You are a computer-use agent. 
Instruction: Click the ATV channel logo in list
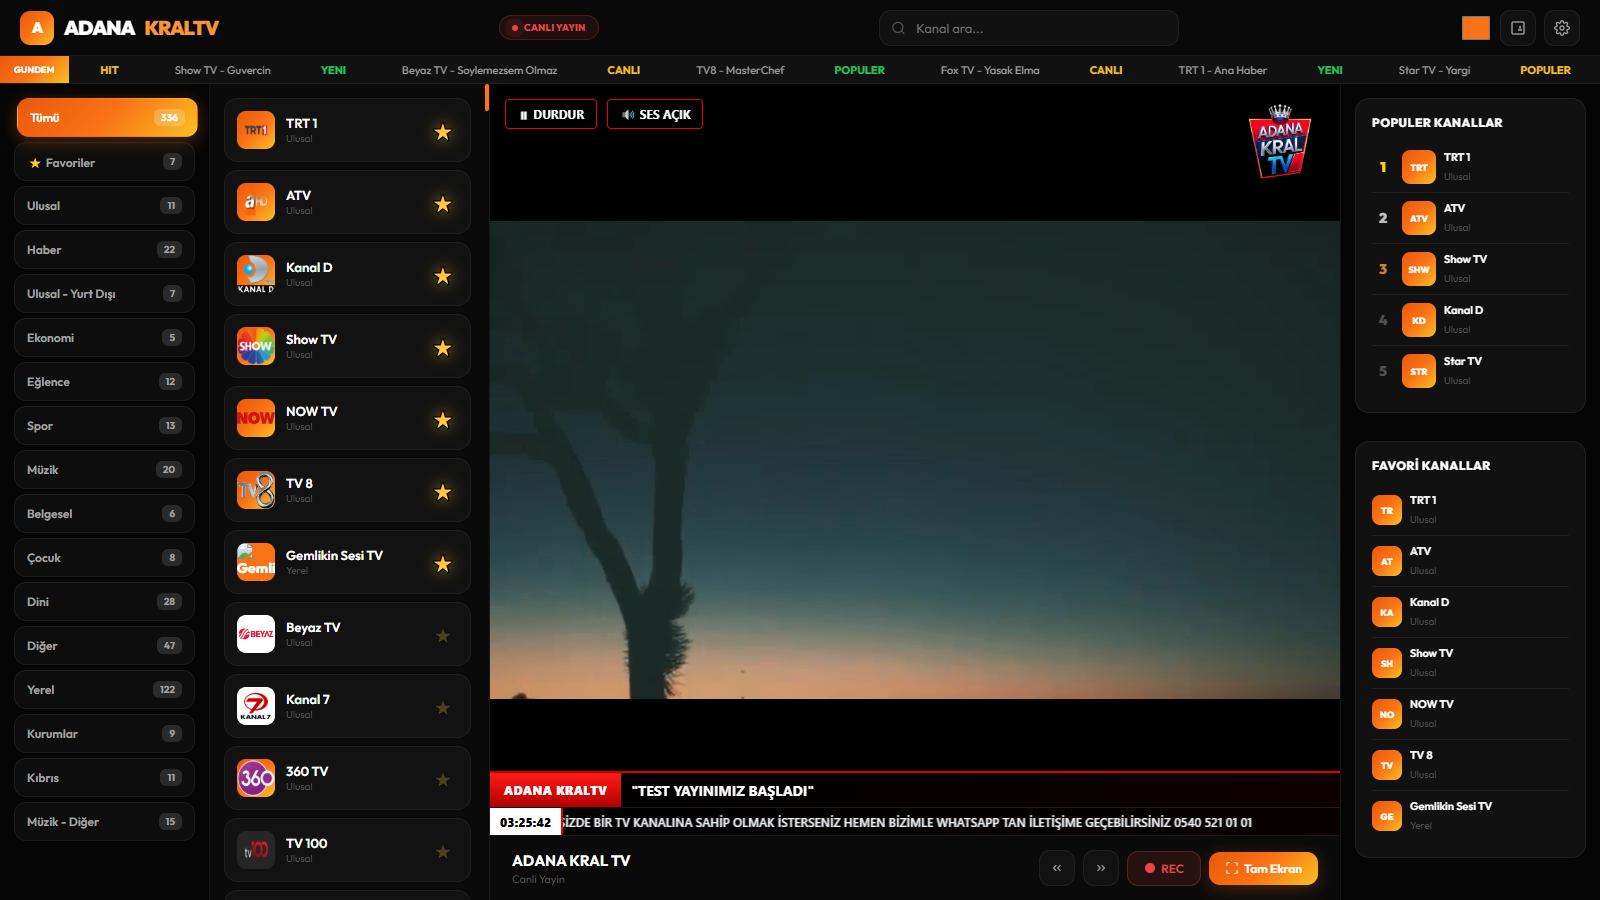tap(256, 202)
